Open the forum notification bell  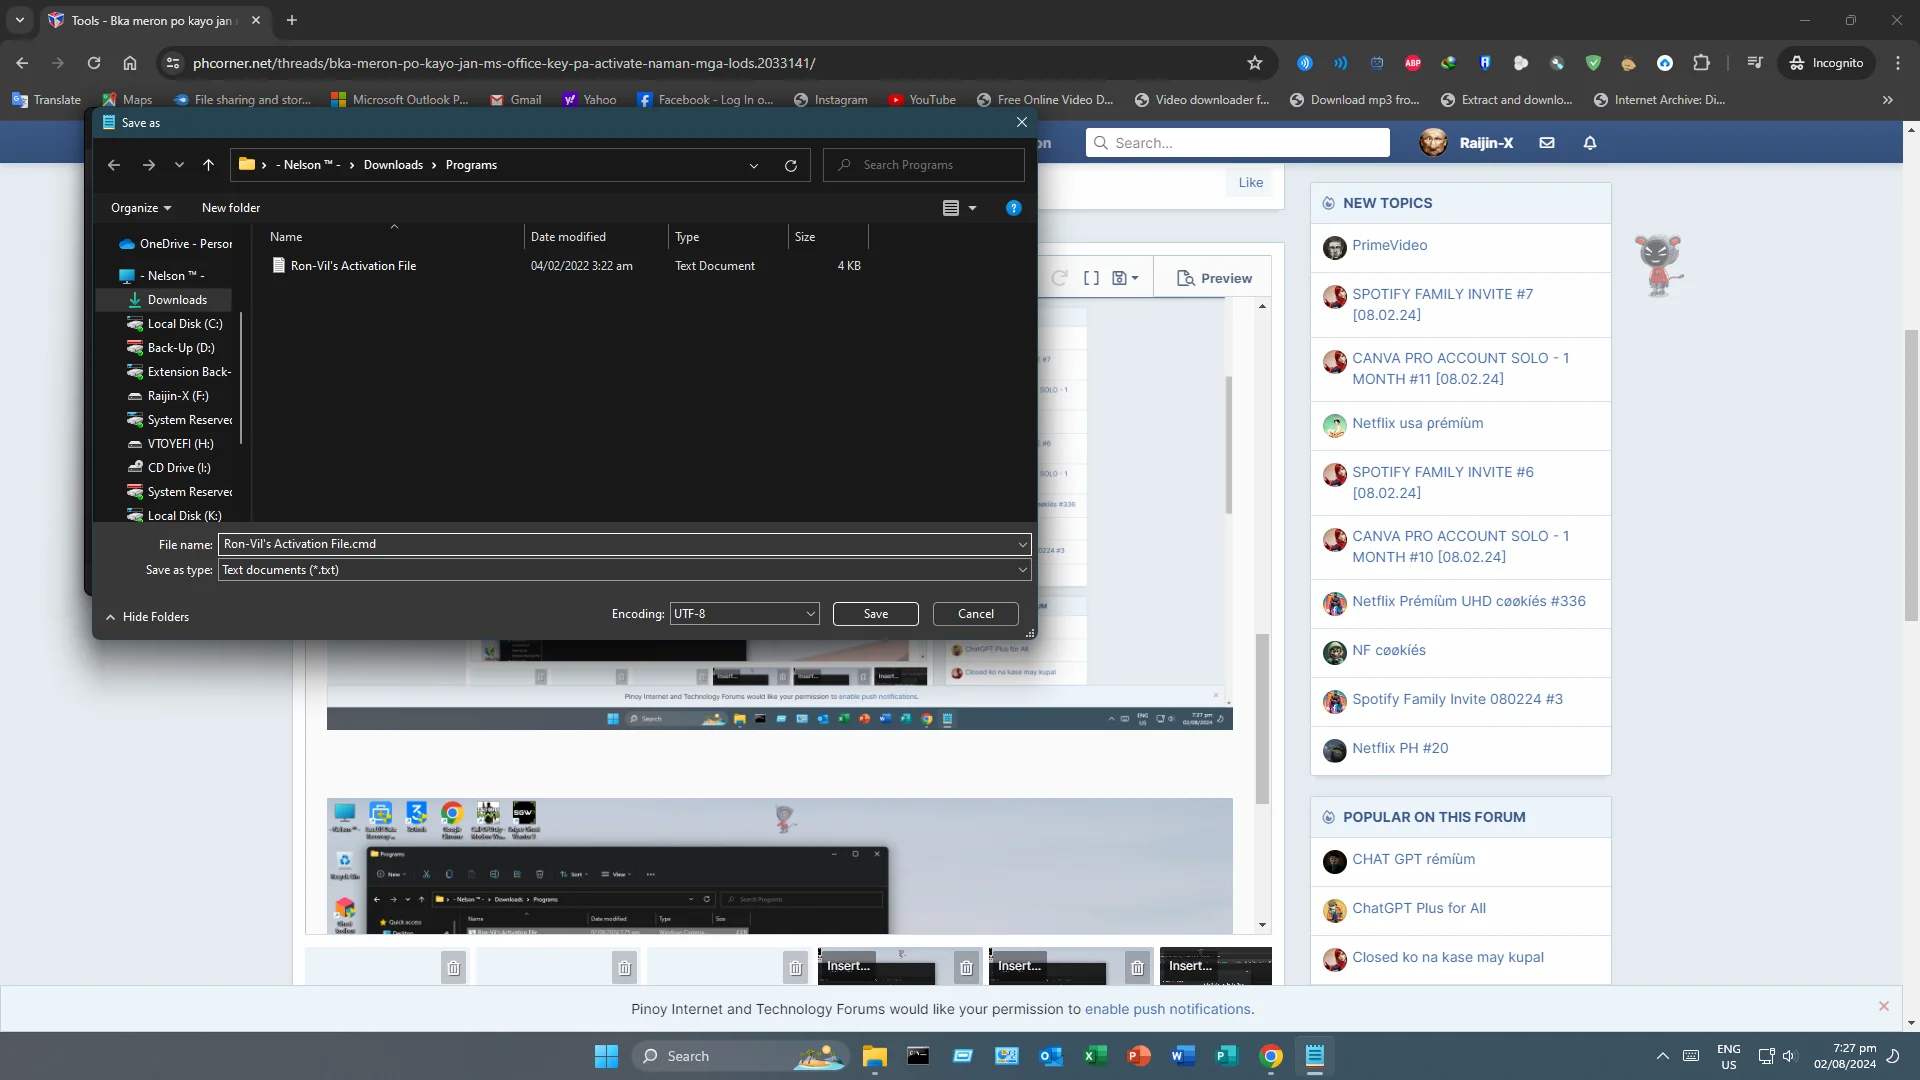pos(1590,143)
